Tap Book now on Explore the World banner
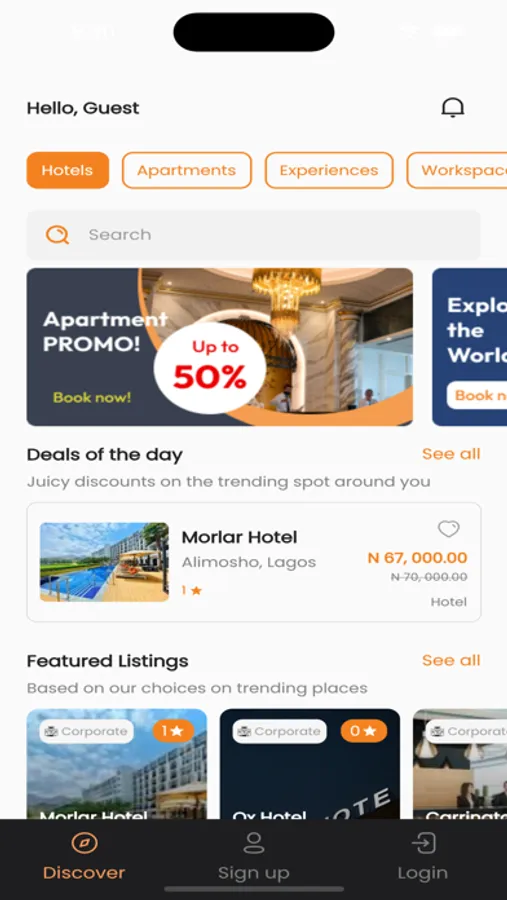 [x=477, y=395]
